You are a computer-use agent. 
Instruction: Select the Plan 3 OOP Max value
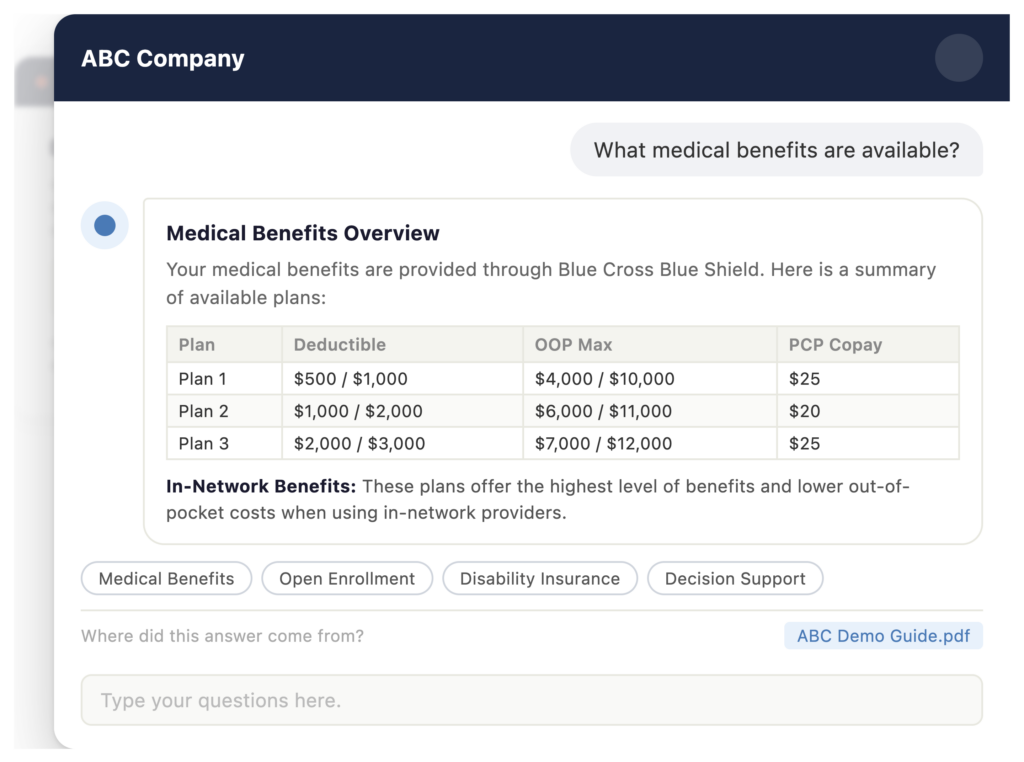604,443
